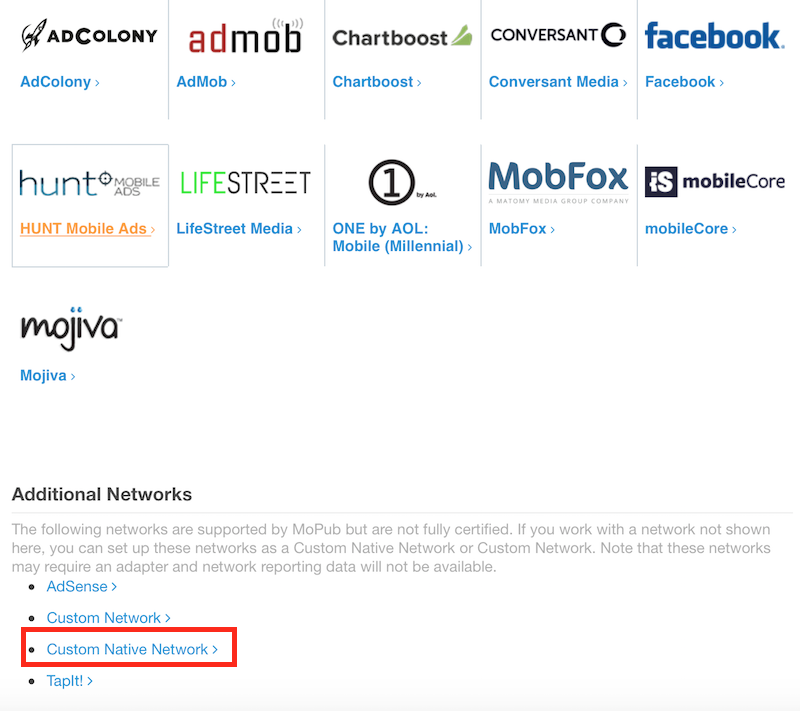Click the facebook logo
800x711 pixels.
[x=714, y=36]
